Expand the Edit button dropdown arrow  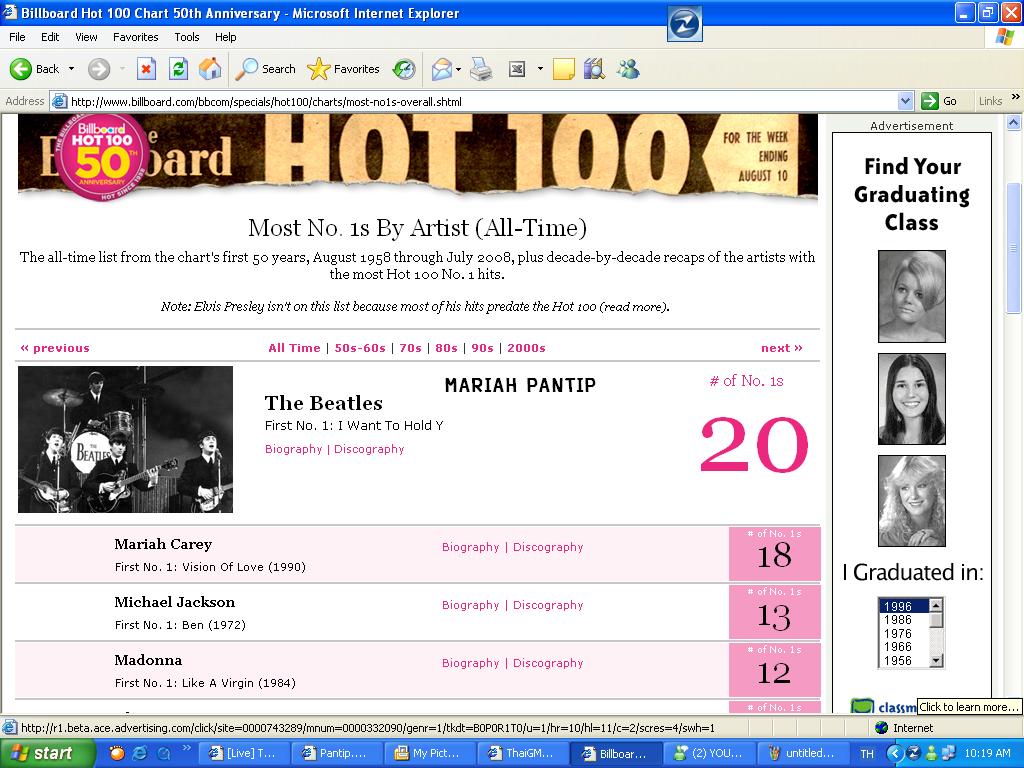(540, 69)
